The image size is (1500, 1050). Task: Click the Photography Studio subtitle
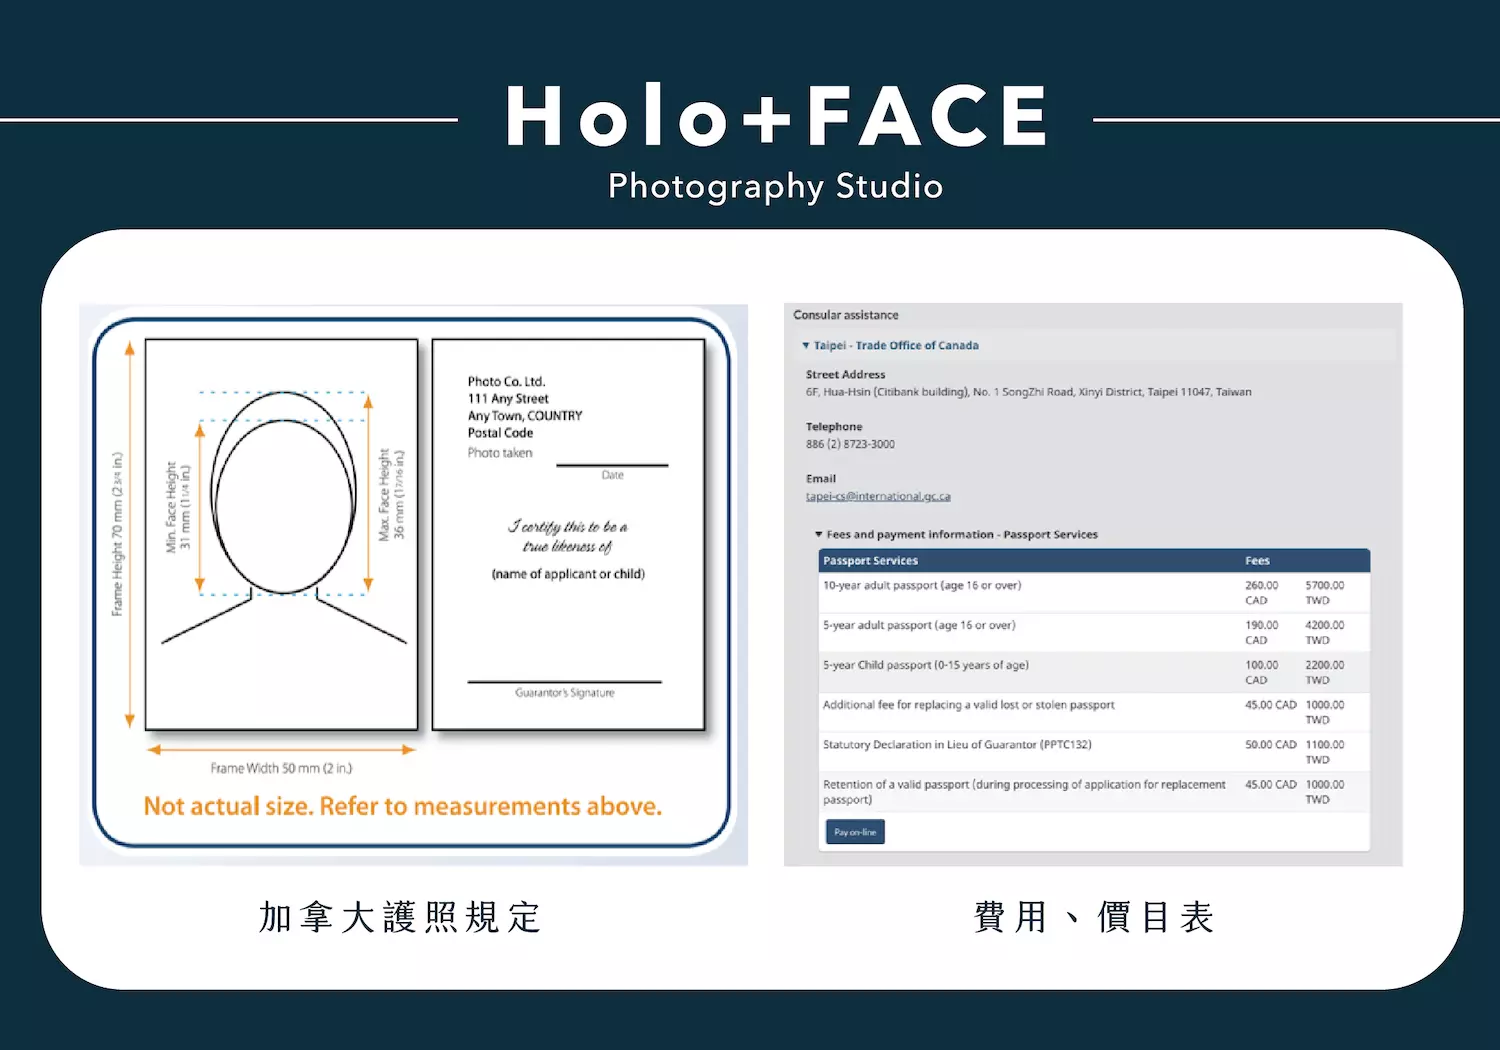pyautogui.click(x=775, y=186)
